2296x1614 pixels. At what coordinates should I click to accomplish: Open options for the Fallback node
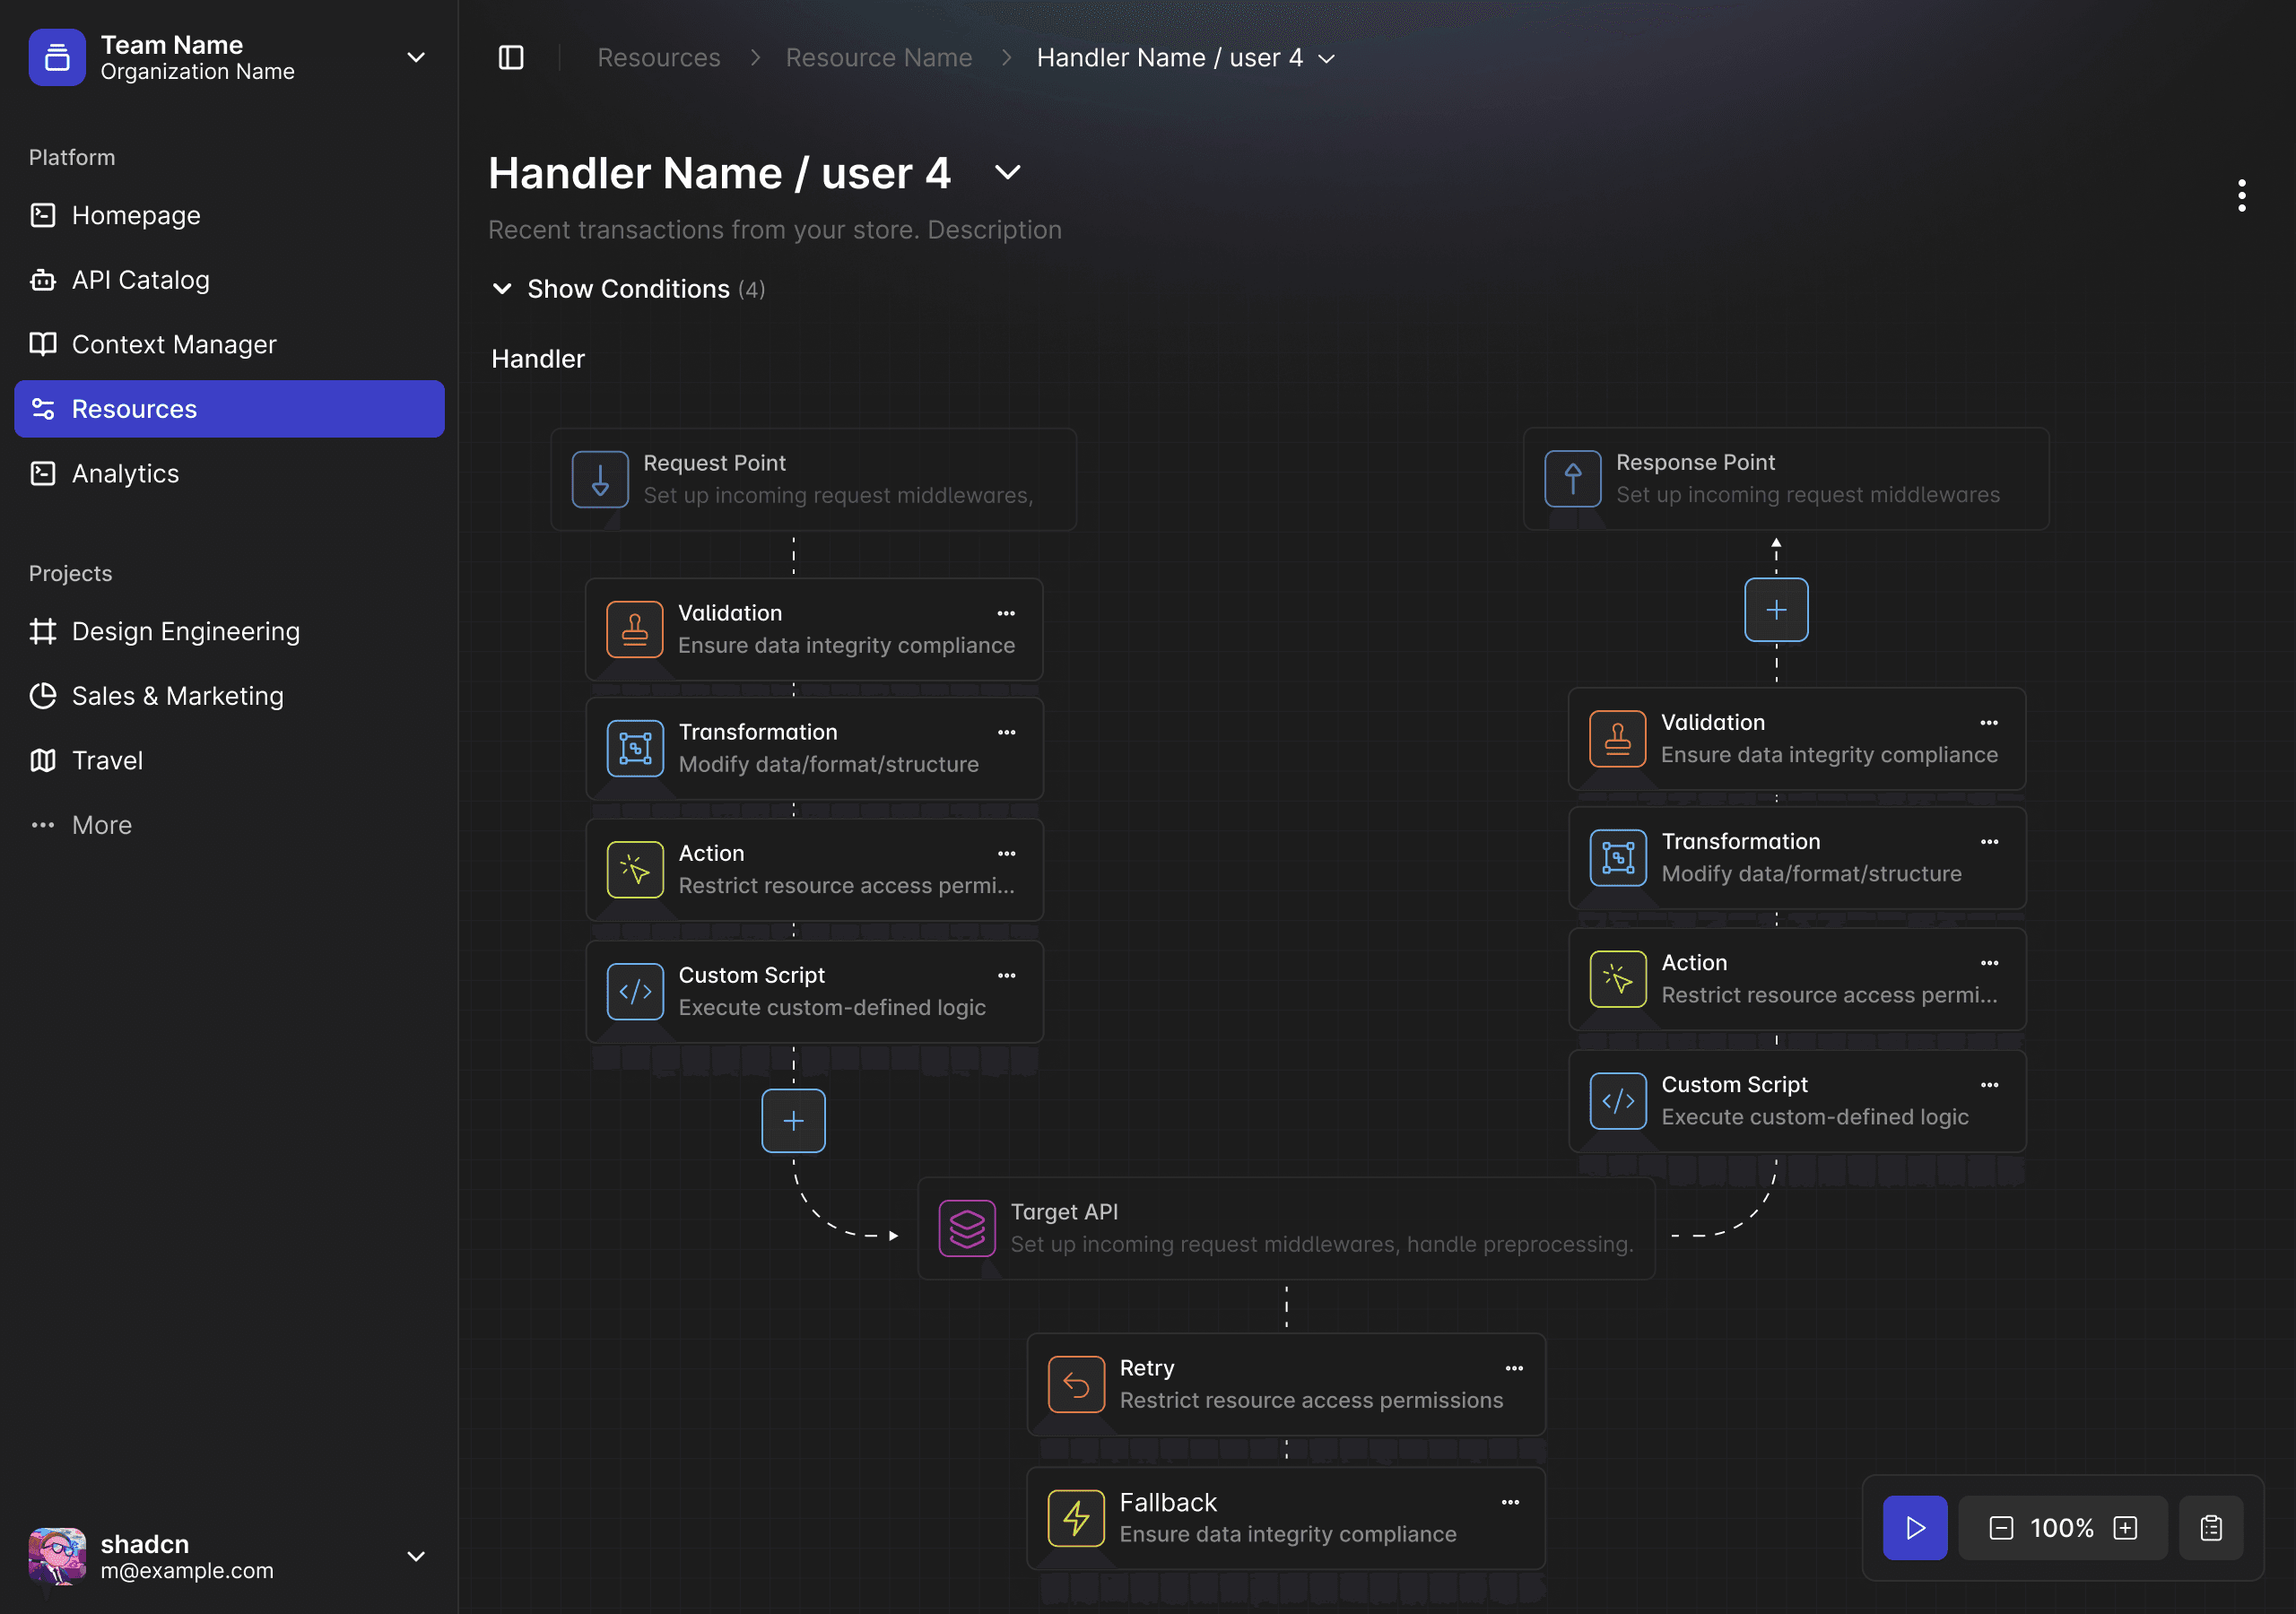tap(1510, 1502)
